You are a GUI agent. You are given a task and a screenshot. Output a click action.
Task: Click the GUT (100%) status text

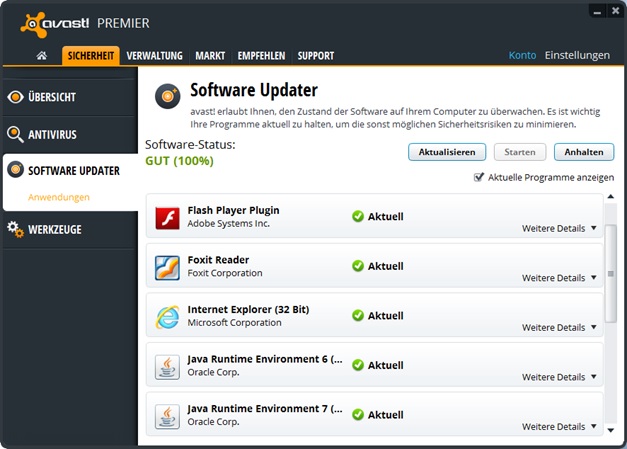(179, 161)
